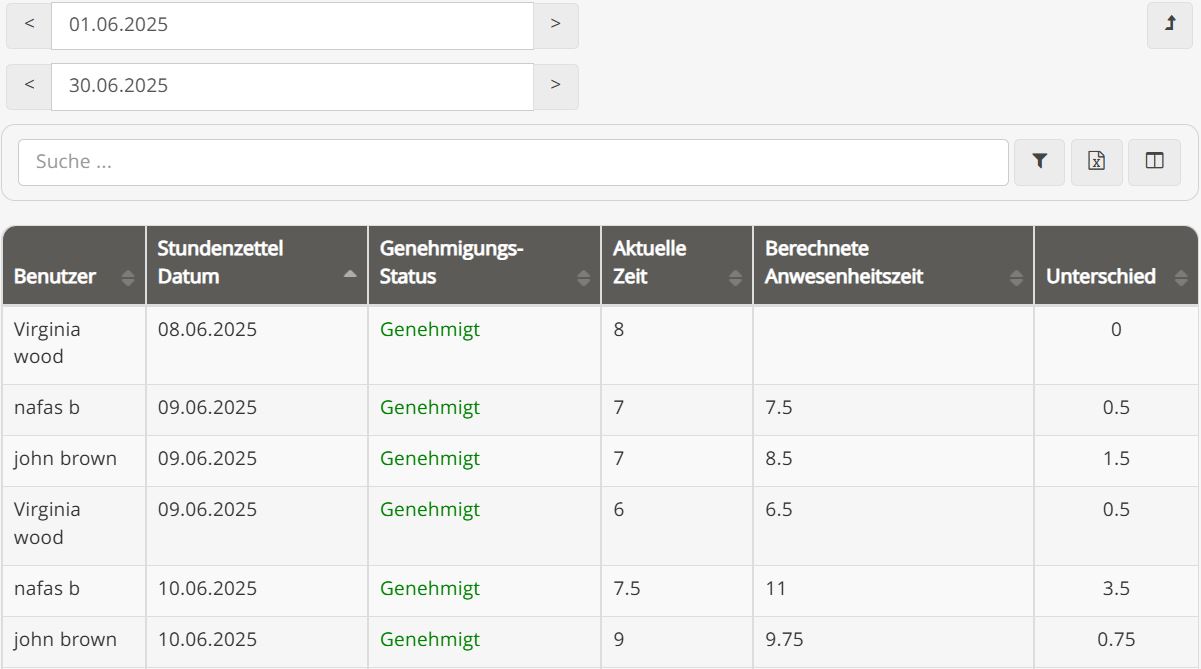Click Genehmigt status for Virginia wood 09.06.2025
The image size is (1201, 669).
(x=430, y=509)
